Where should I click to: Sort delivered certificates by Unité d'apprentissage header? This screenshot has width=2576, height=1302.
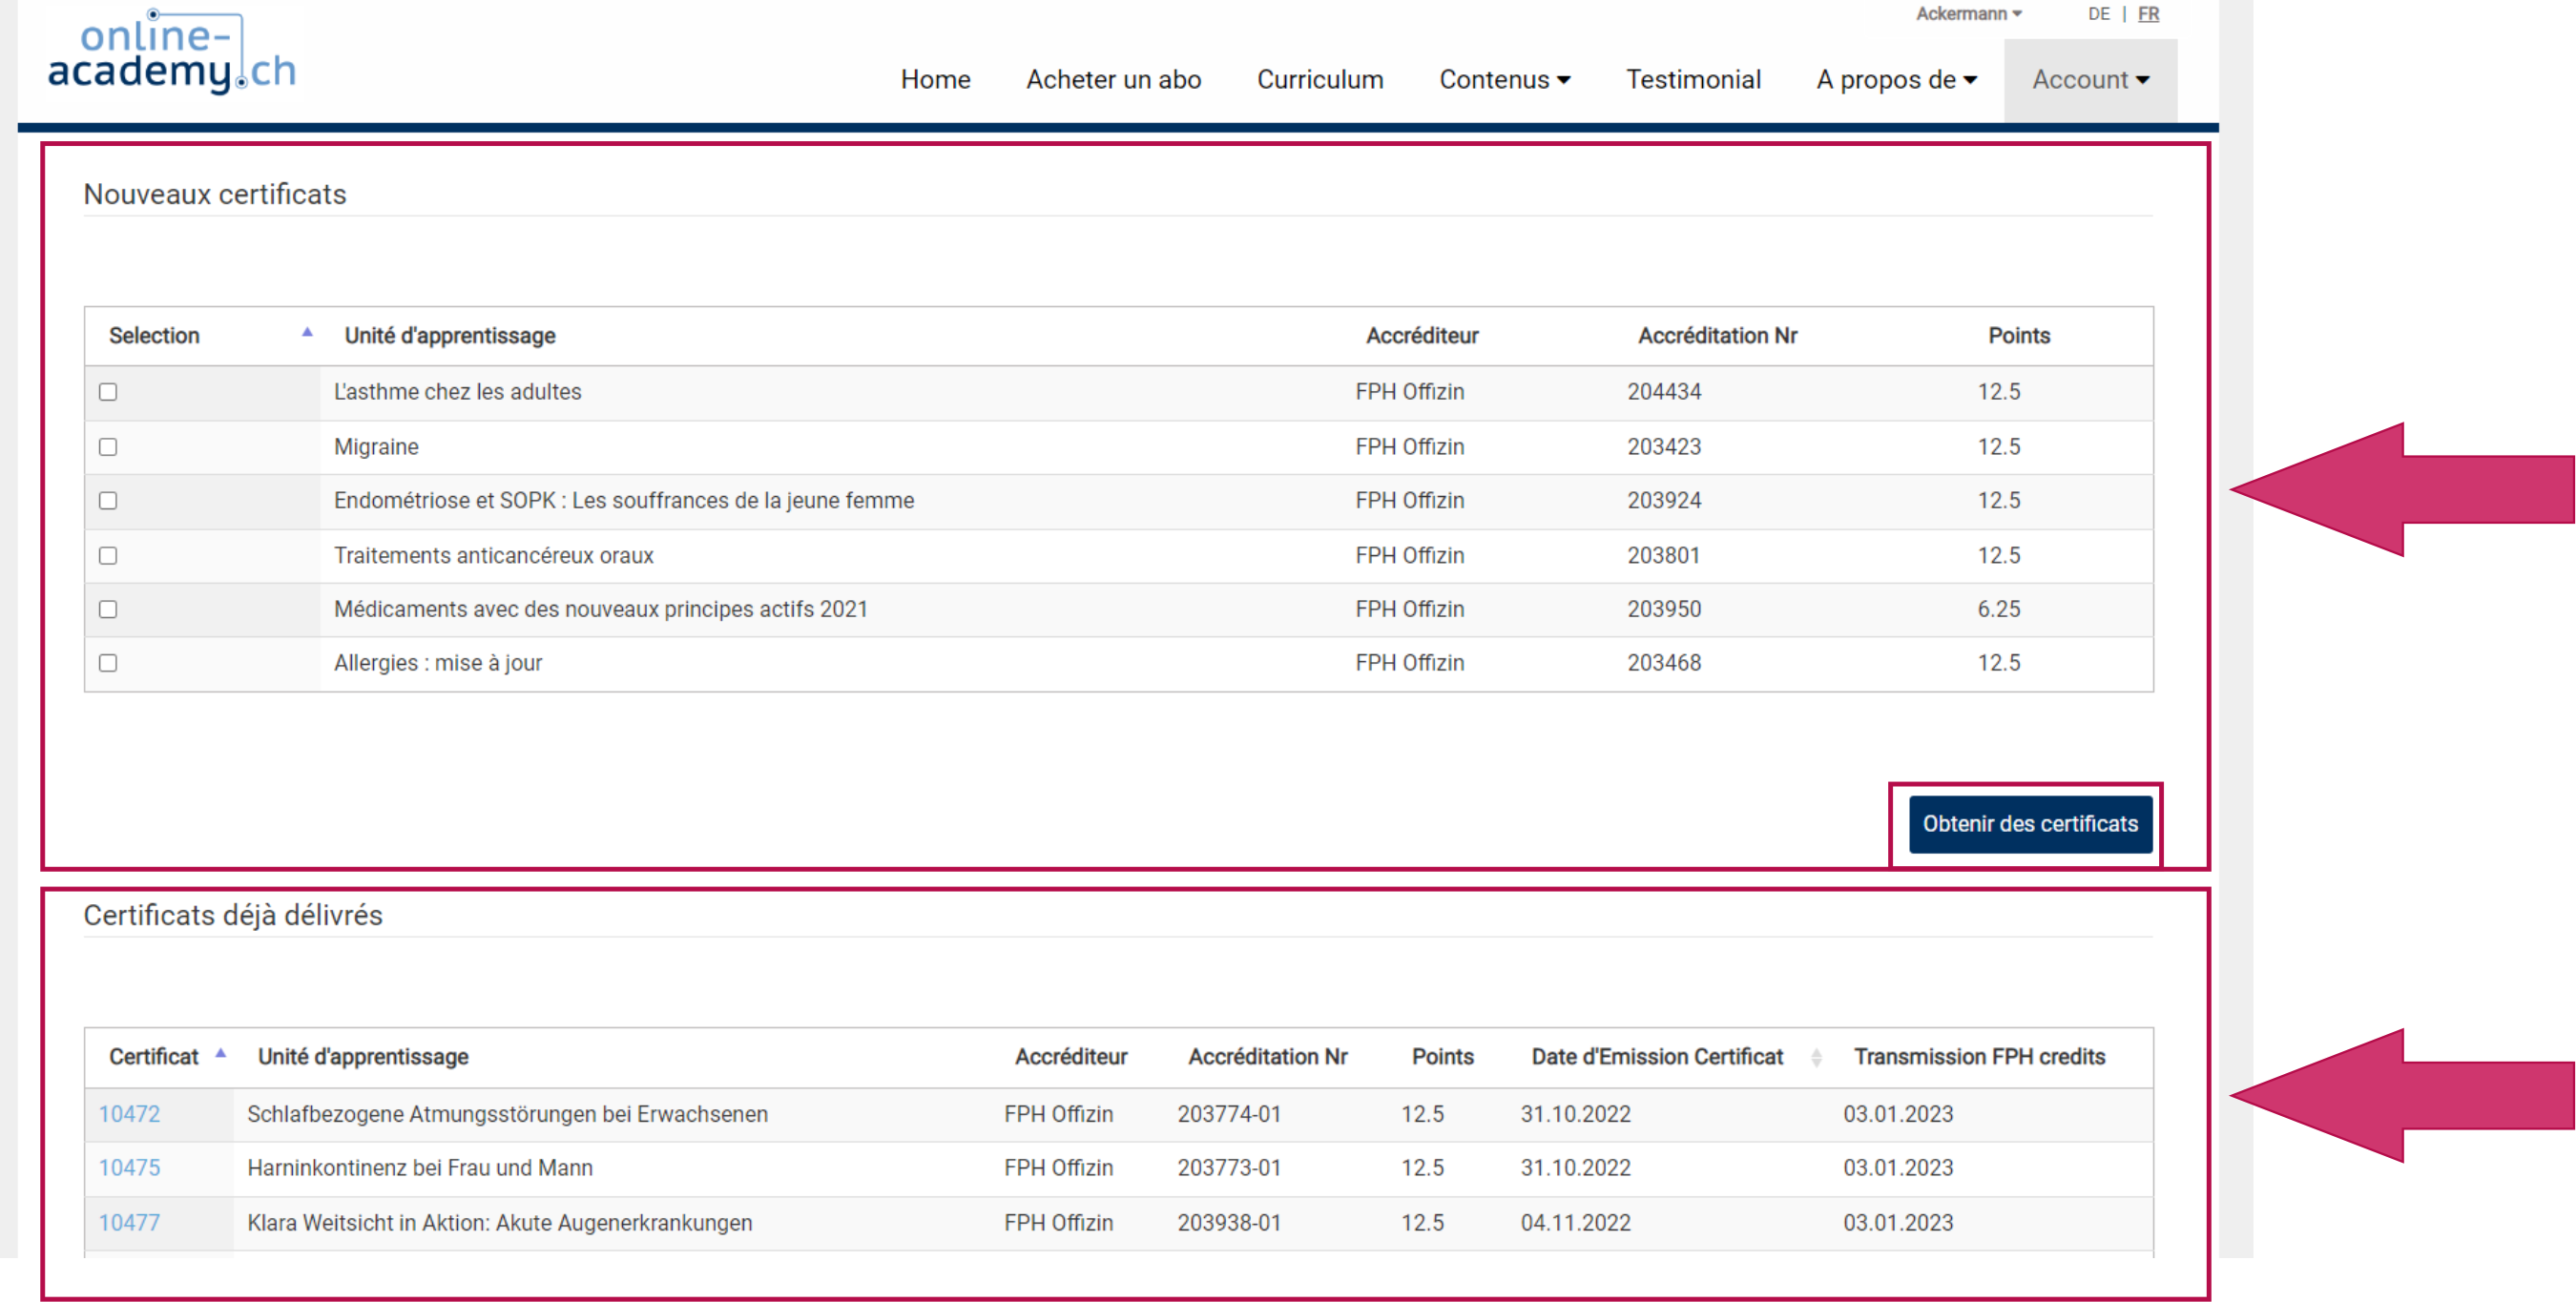[x=363, y=1058]
